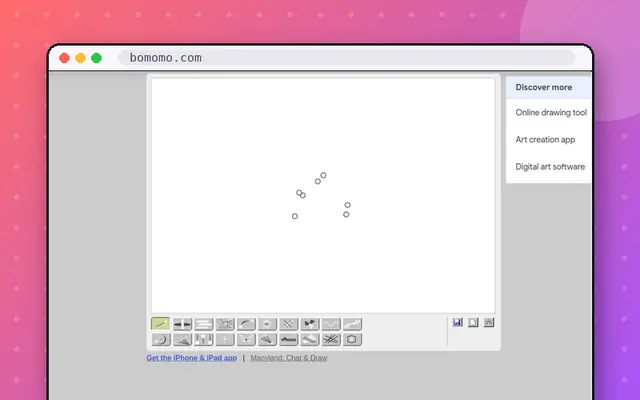Click the blue floppy disk save icon

(458, 322)
